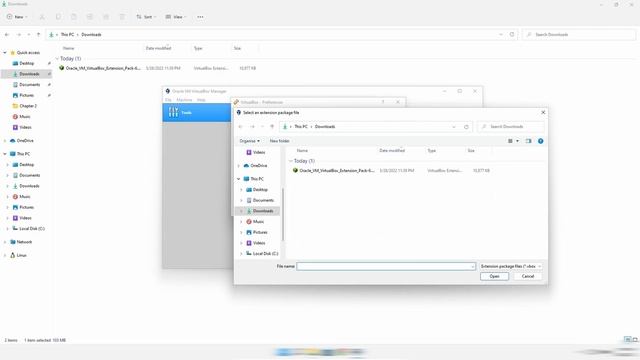Open the File name history dropdown arrow
Image resolution: width=640 pixels, height=360 pixels.
tap(472, 267)
